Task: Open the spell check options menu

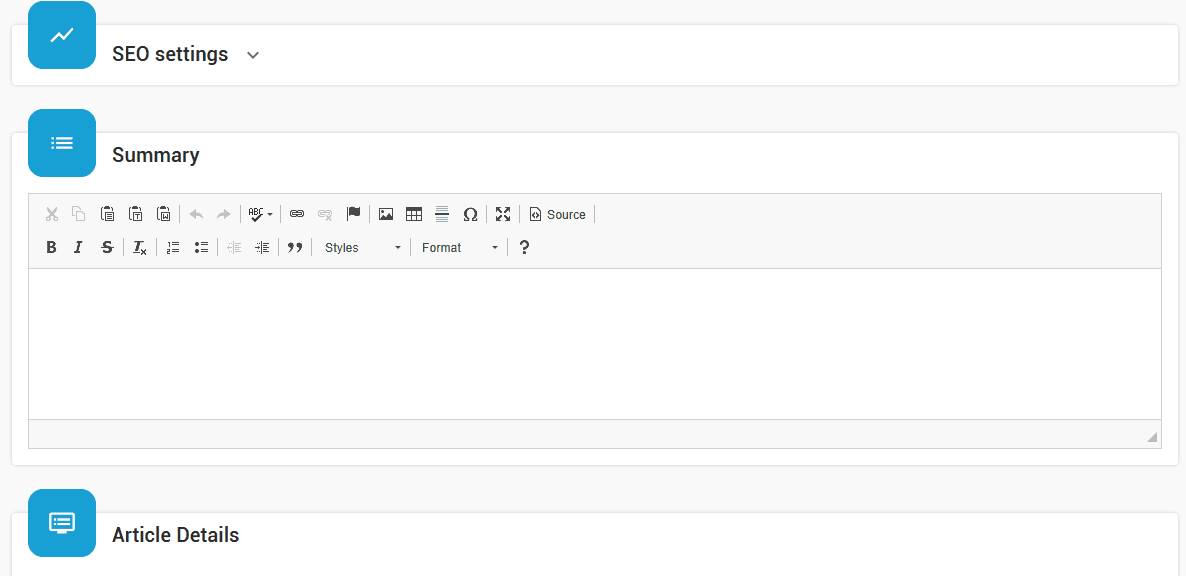Action: 261,214
